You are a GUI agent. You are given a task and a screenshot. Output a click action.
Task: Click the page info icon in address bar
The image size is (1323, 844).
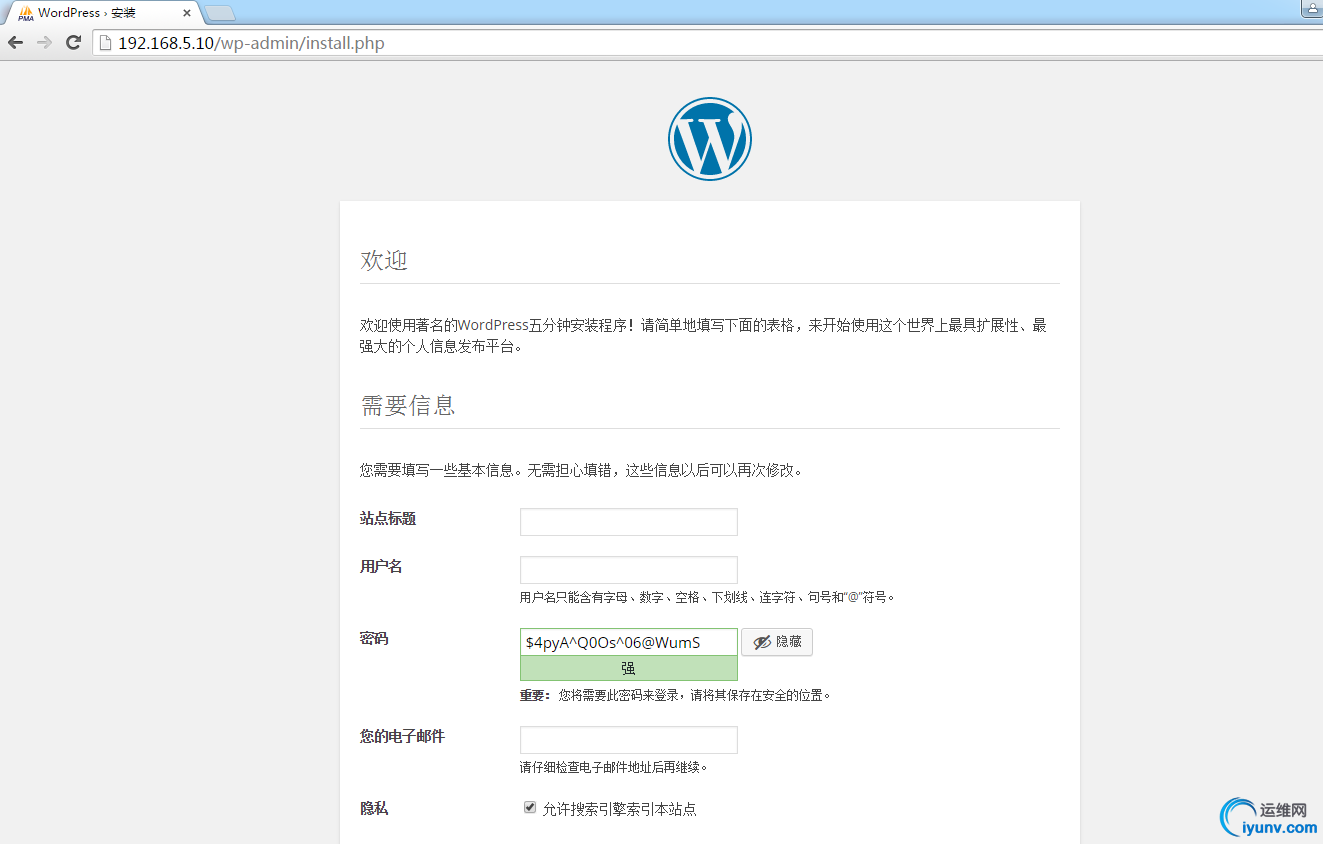[105, 43]
